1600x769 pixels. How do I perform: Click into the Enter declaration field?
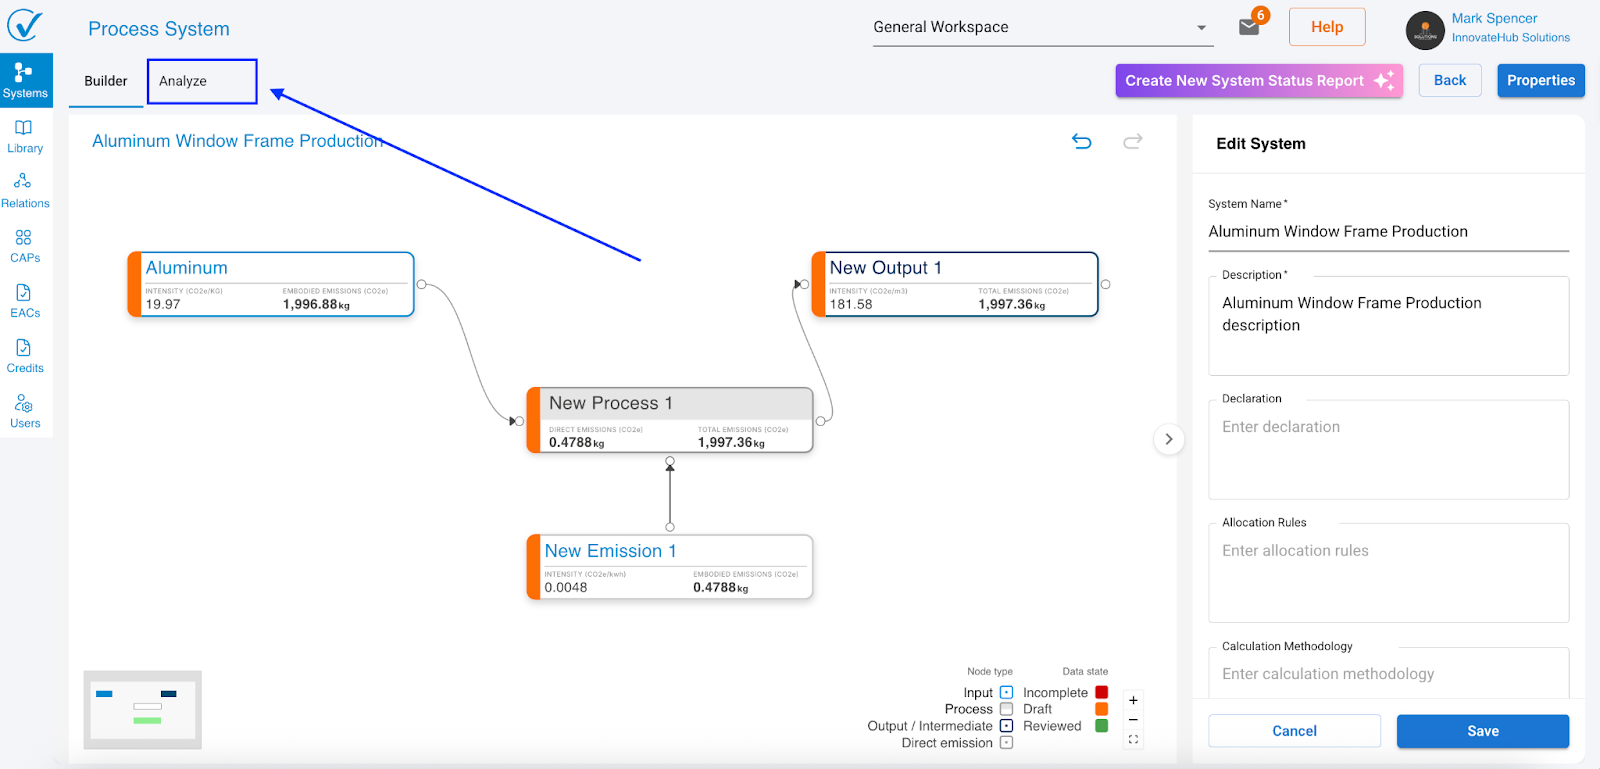pos(1388,450)
